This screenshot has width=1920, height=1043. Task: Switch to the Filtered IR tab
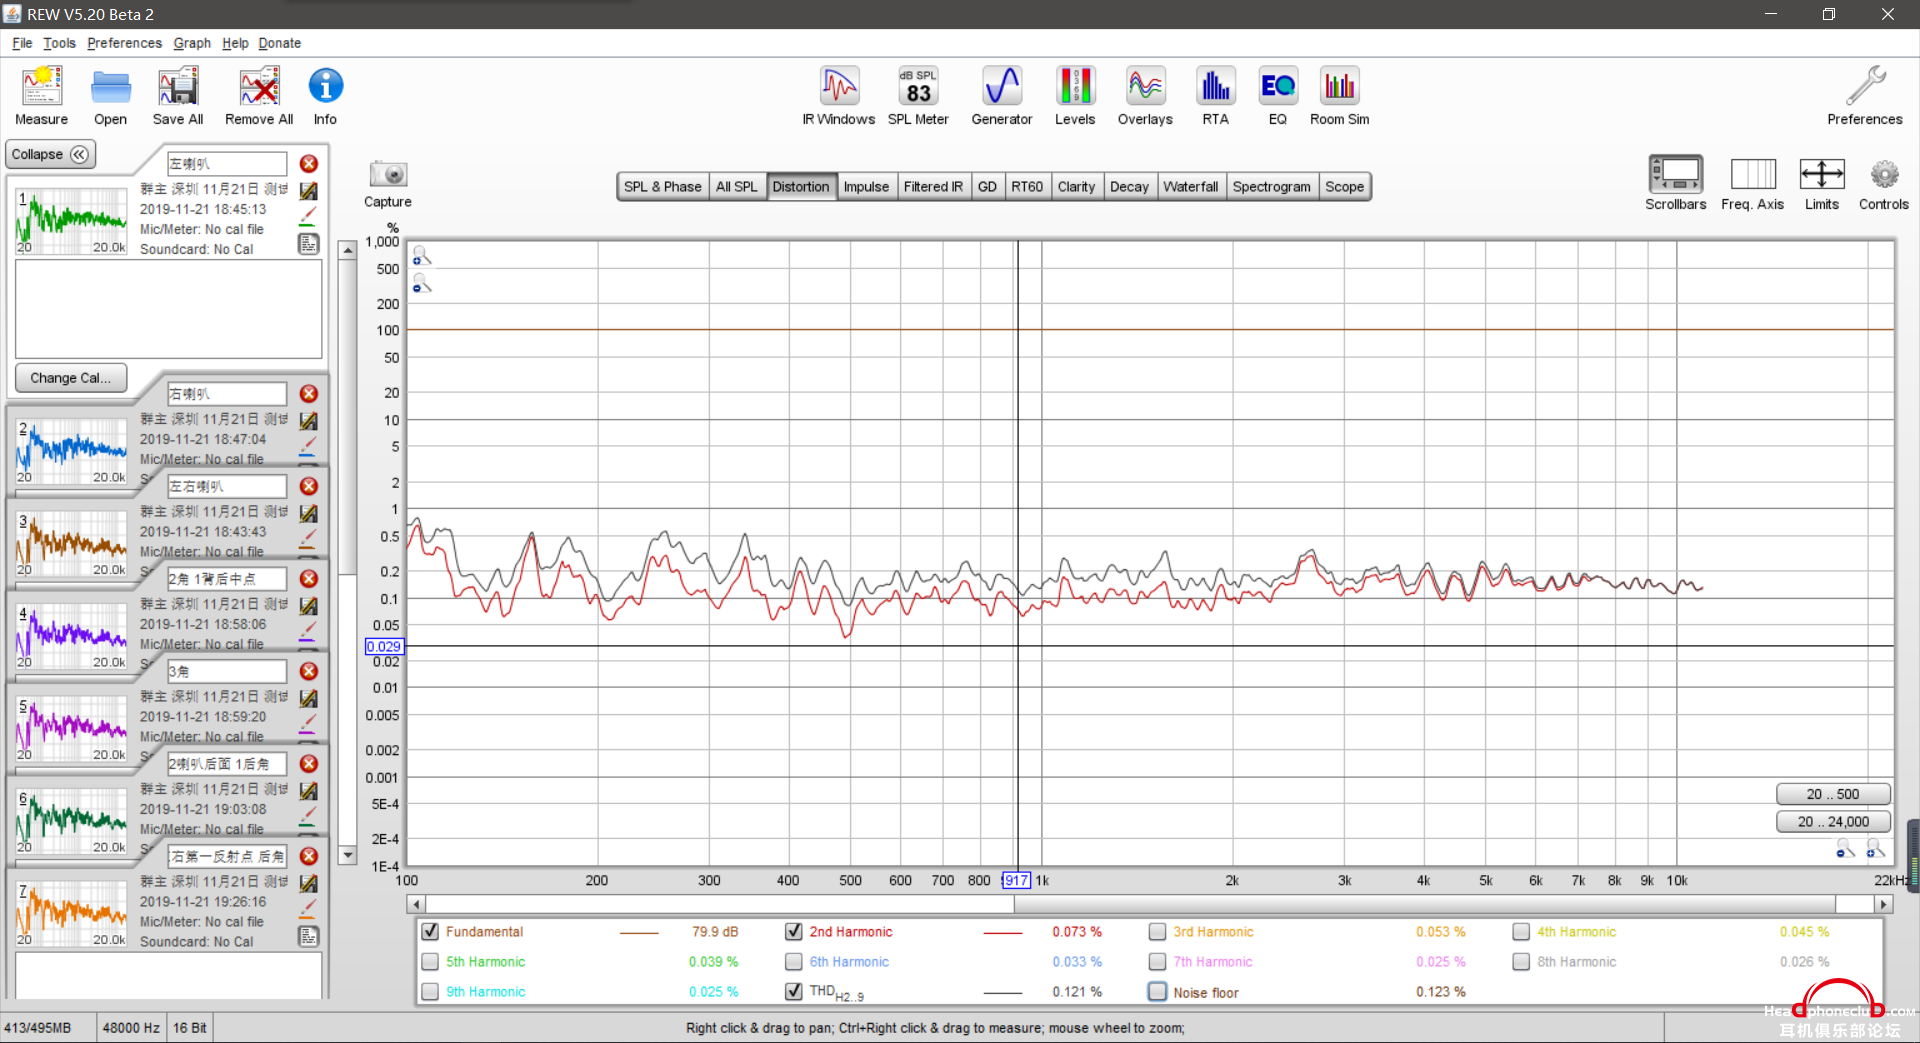click(x=933, y=186)
